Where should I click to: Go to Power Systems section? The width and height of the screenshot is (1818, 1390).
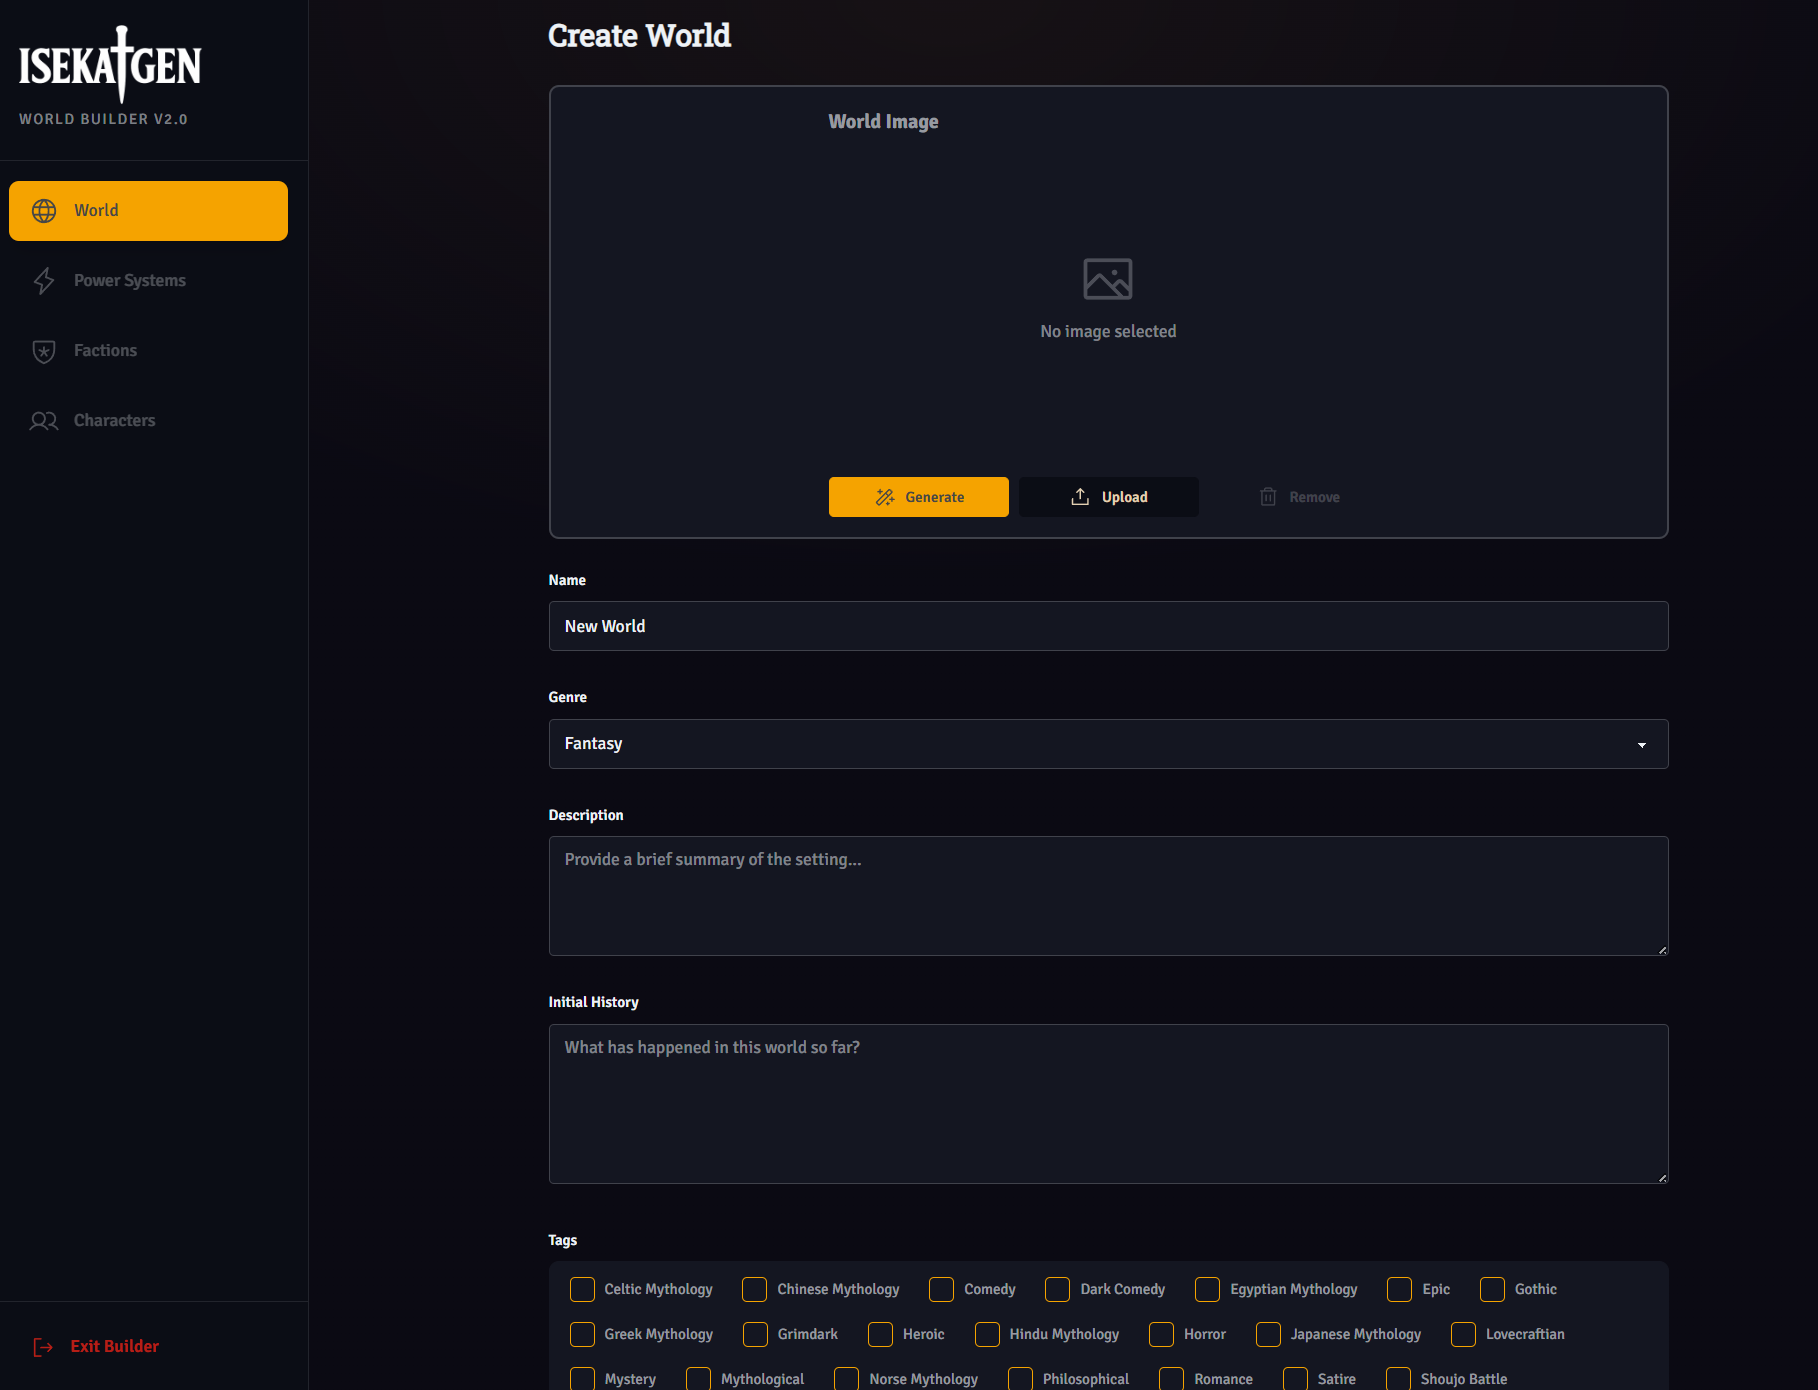(x=148, y=281)
